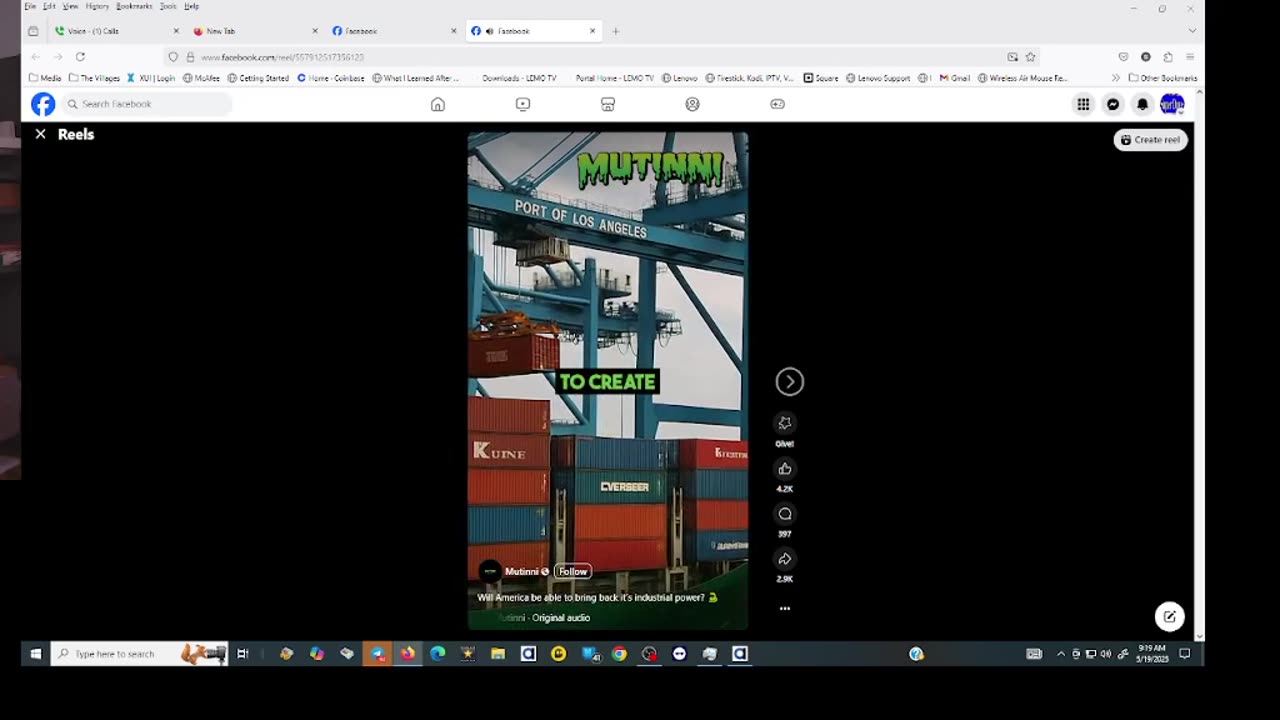Open the browser hamburger application menu
Screen dimensions: 1280x720
tap(1190, 57)
